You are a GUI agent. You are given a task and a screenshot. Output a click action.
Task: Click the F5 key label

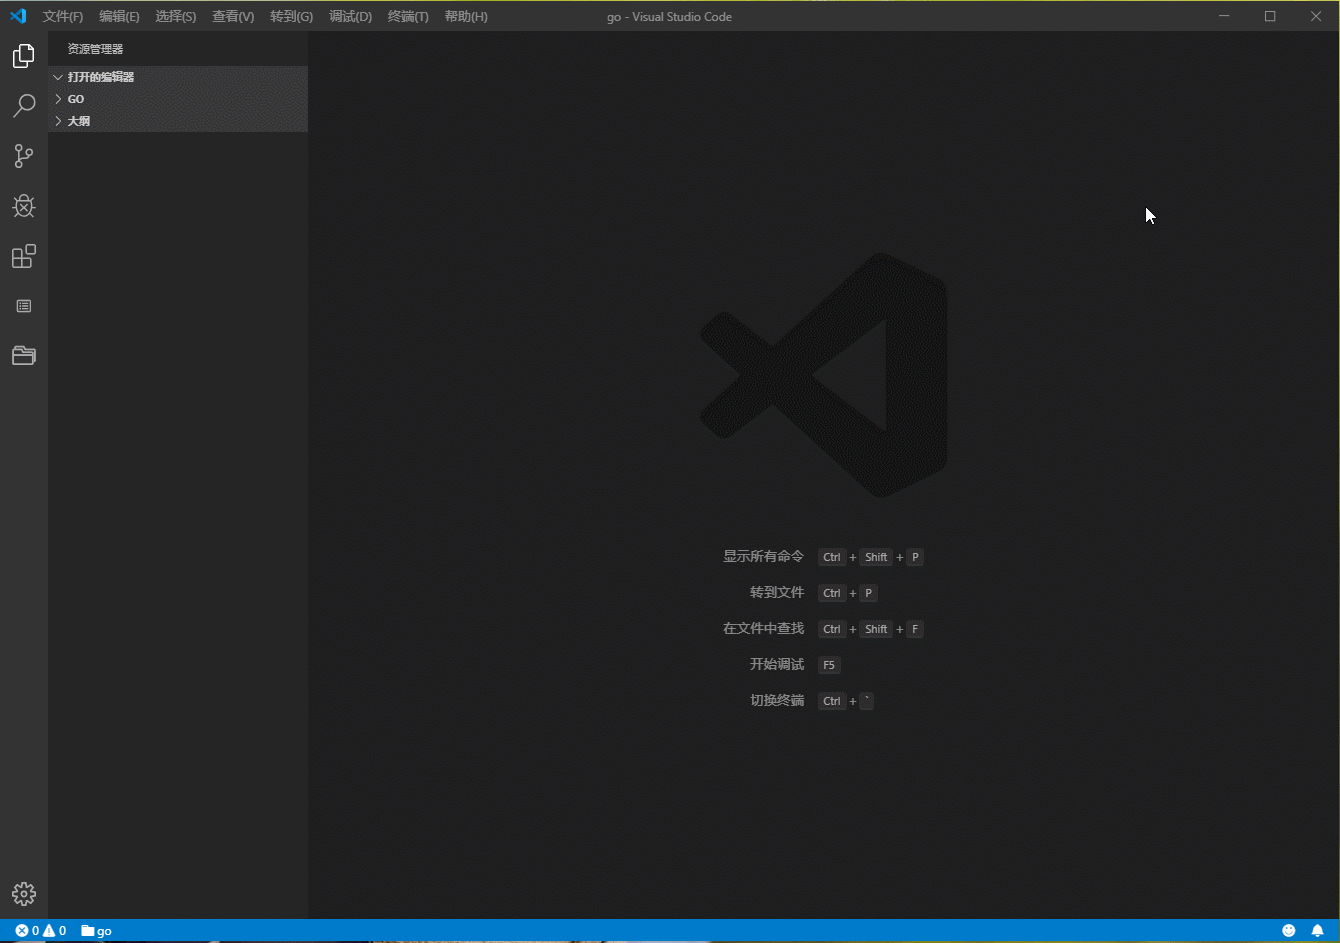(x=829, y=665)
